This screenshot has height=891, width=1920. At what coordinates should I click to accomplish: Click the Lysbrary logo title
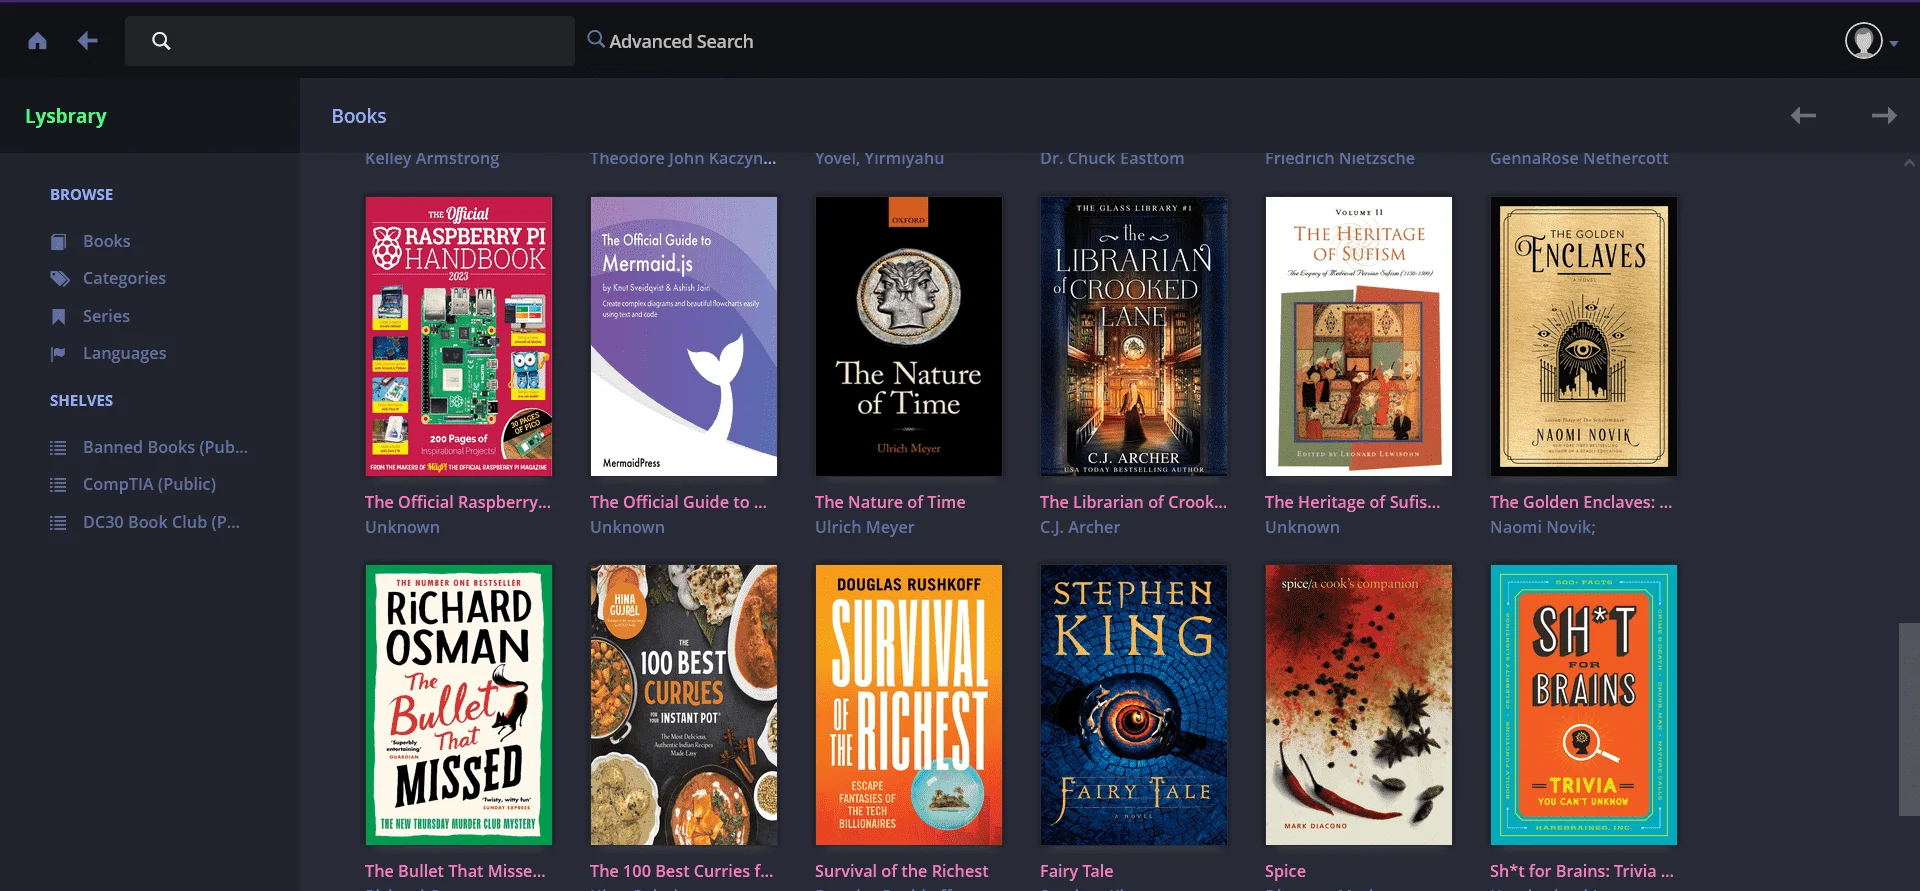(x=66, y=116)
